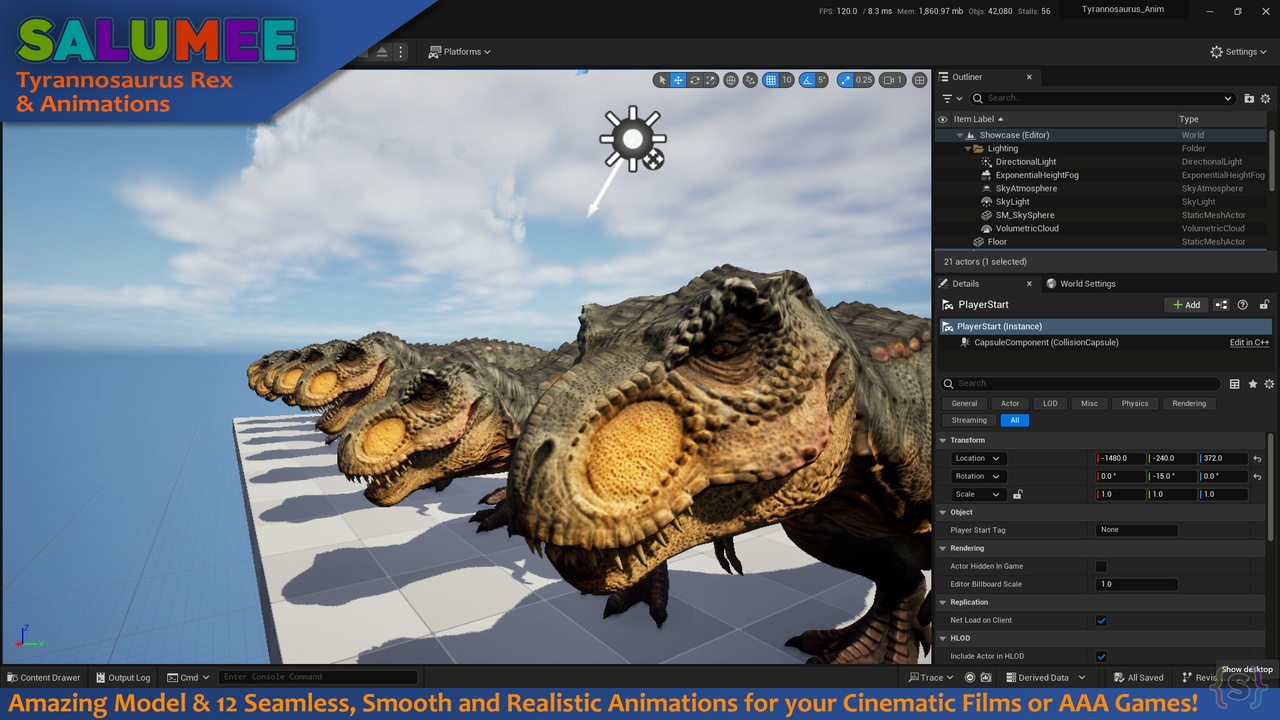Open the Platforms dropdown menu
This screenshot has width=1280, height=720.
[x=460, y=52]
